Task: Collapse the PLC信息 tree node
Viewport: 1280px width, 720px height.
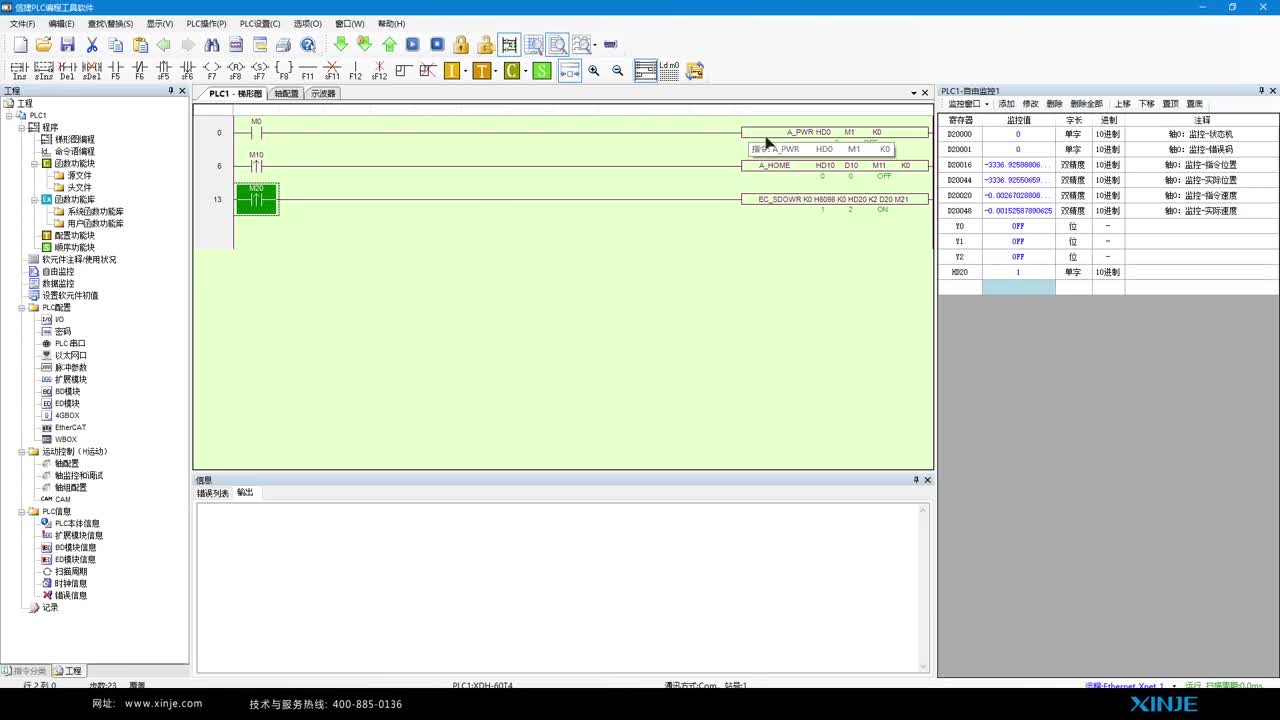Action: click(x=21, y=511)
